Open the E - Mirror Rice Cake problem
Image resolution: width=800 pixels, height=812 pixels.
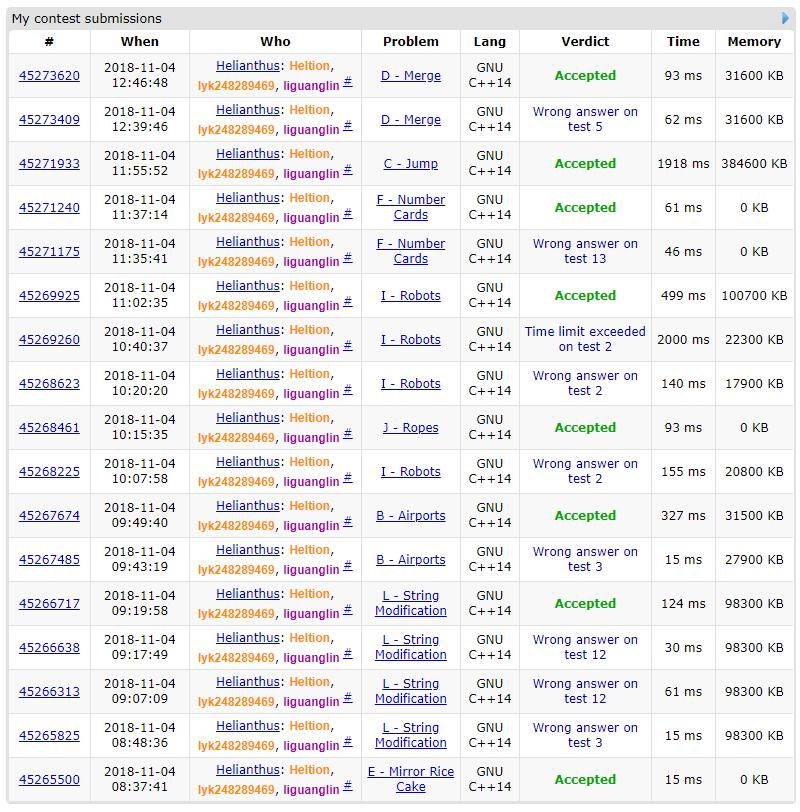click(410, 779)
